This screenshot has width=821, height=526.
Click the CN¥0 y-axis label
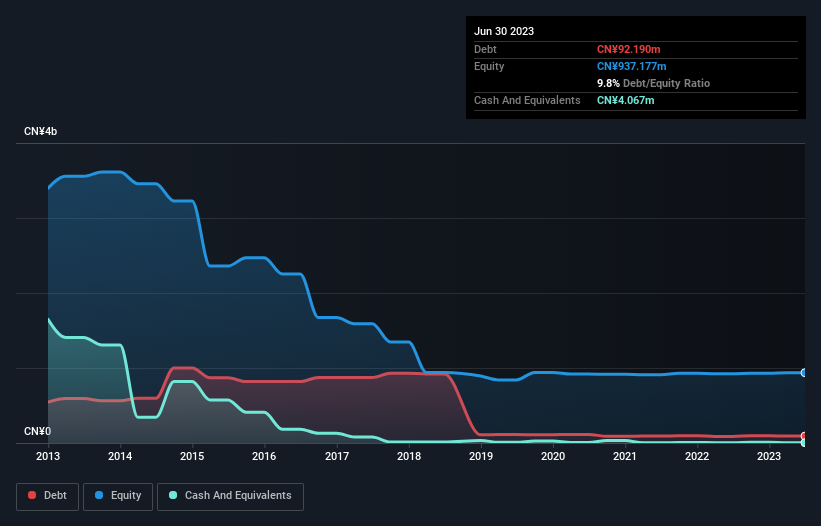click(x=37, y=431)
